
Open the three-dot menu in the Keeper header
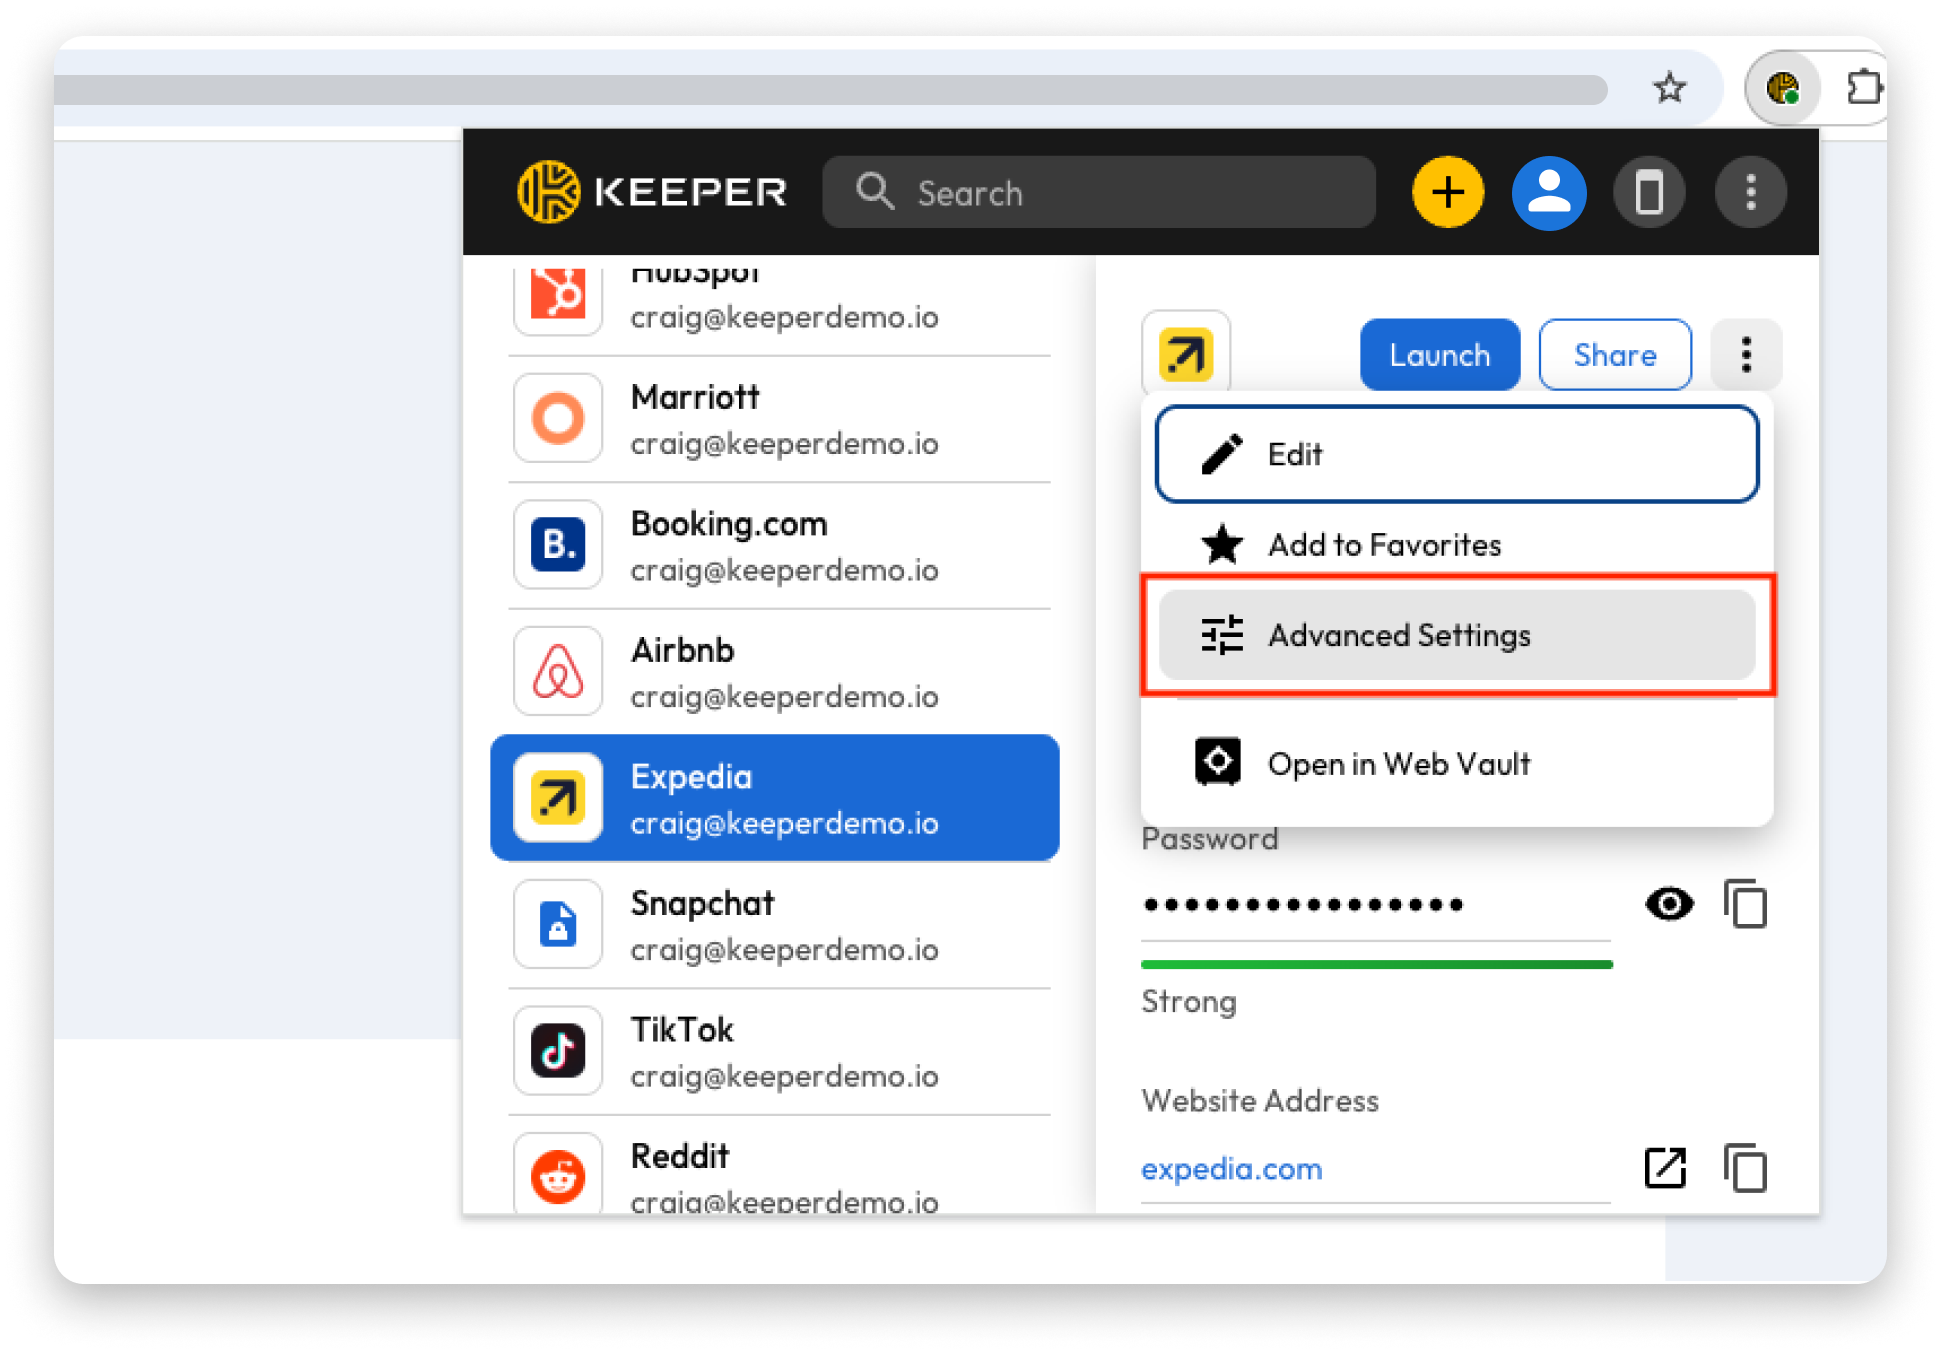tap(1750, 192)
